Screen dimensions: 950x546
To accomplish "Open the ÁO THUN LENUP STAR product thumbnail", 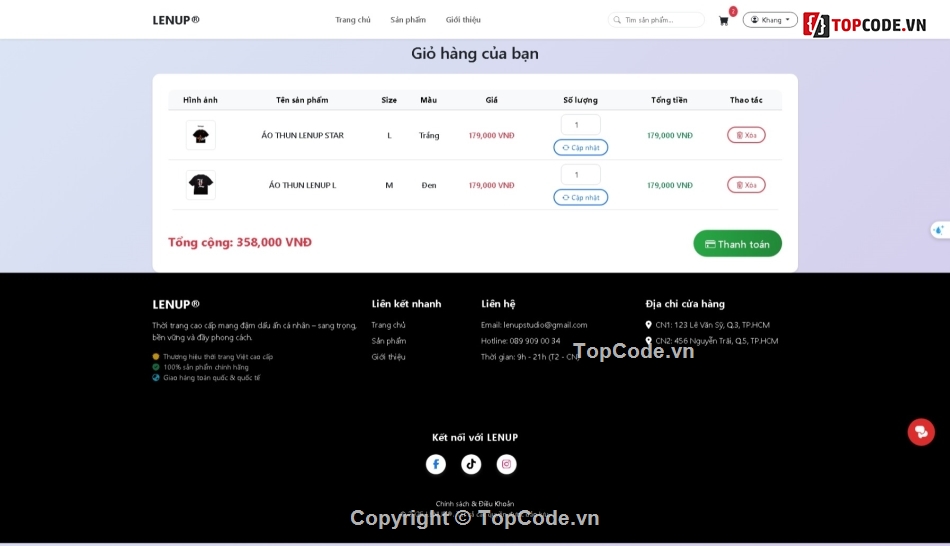I will pyautogui.click(x=201, y=135).
